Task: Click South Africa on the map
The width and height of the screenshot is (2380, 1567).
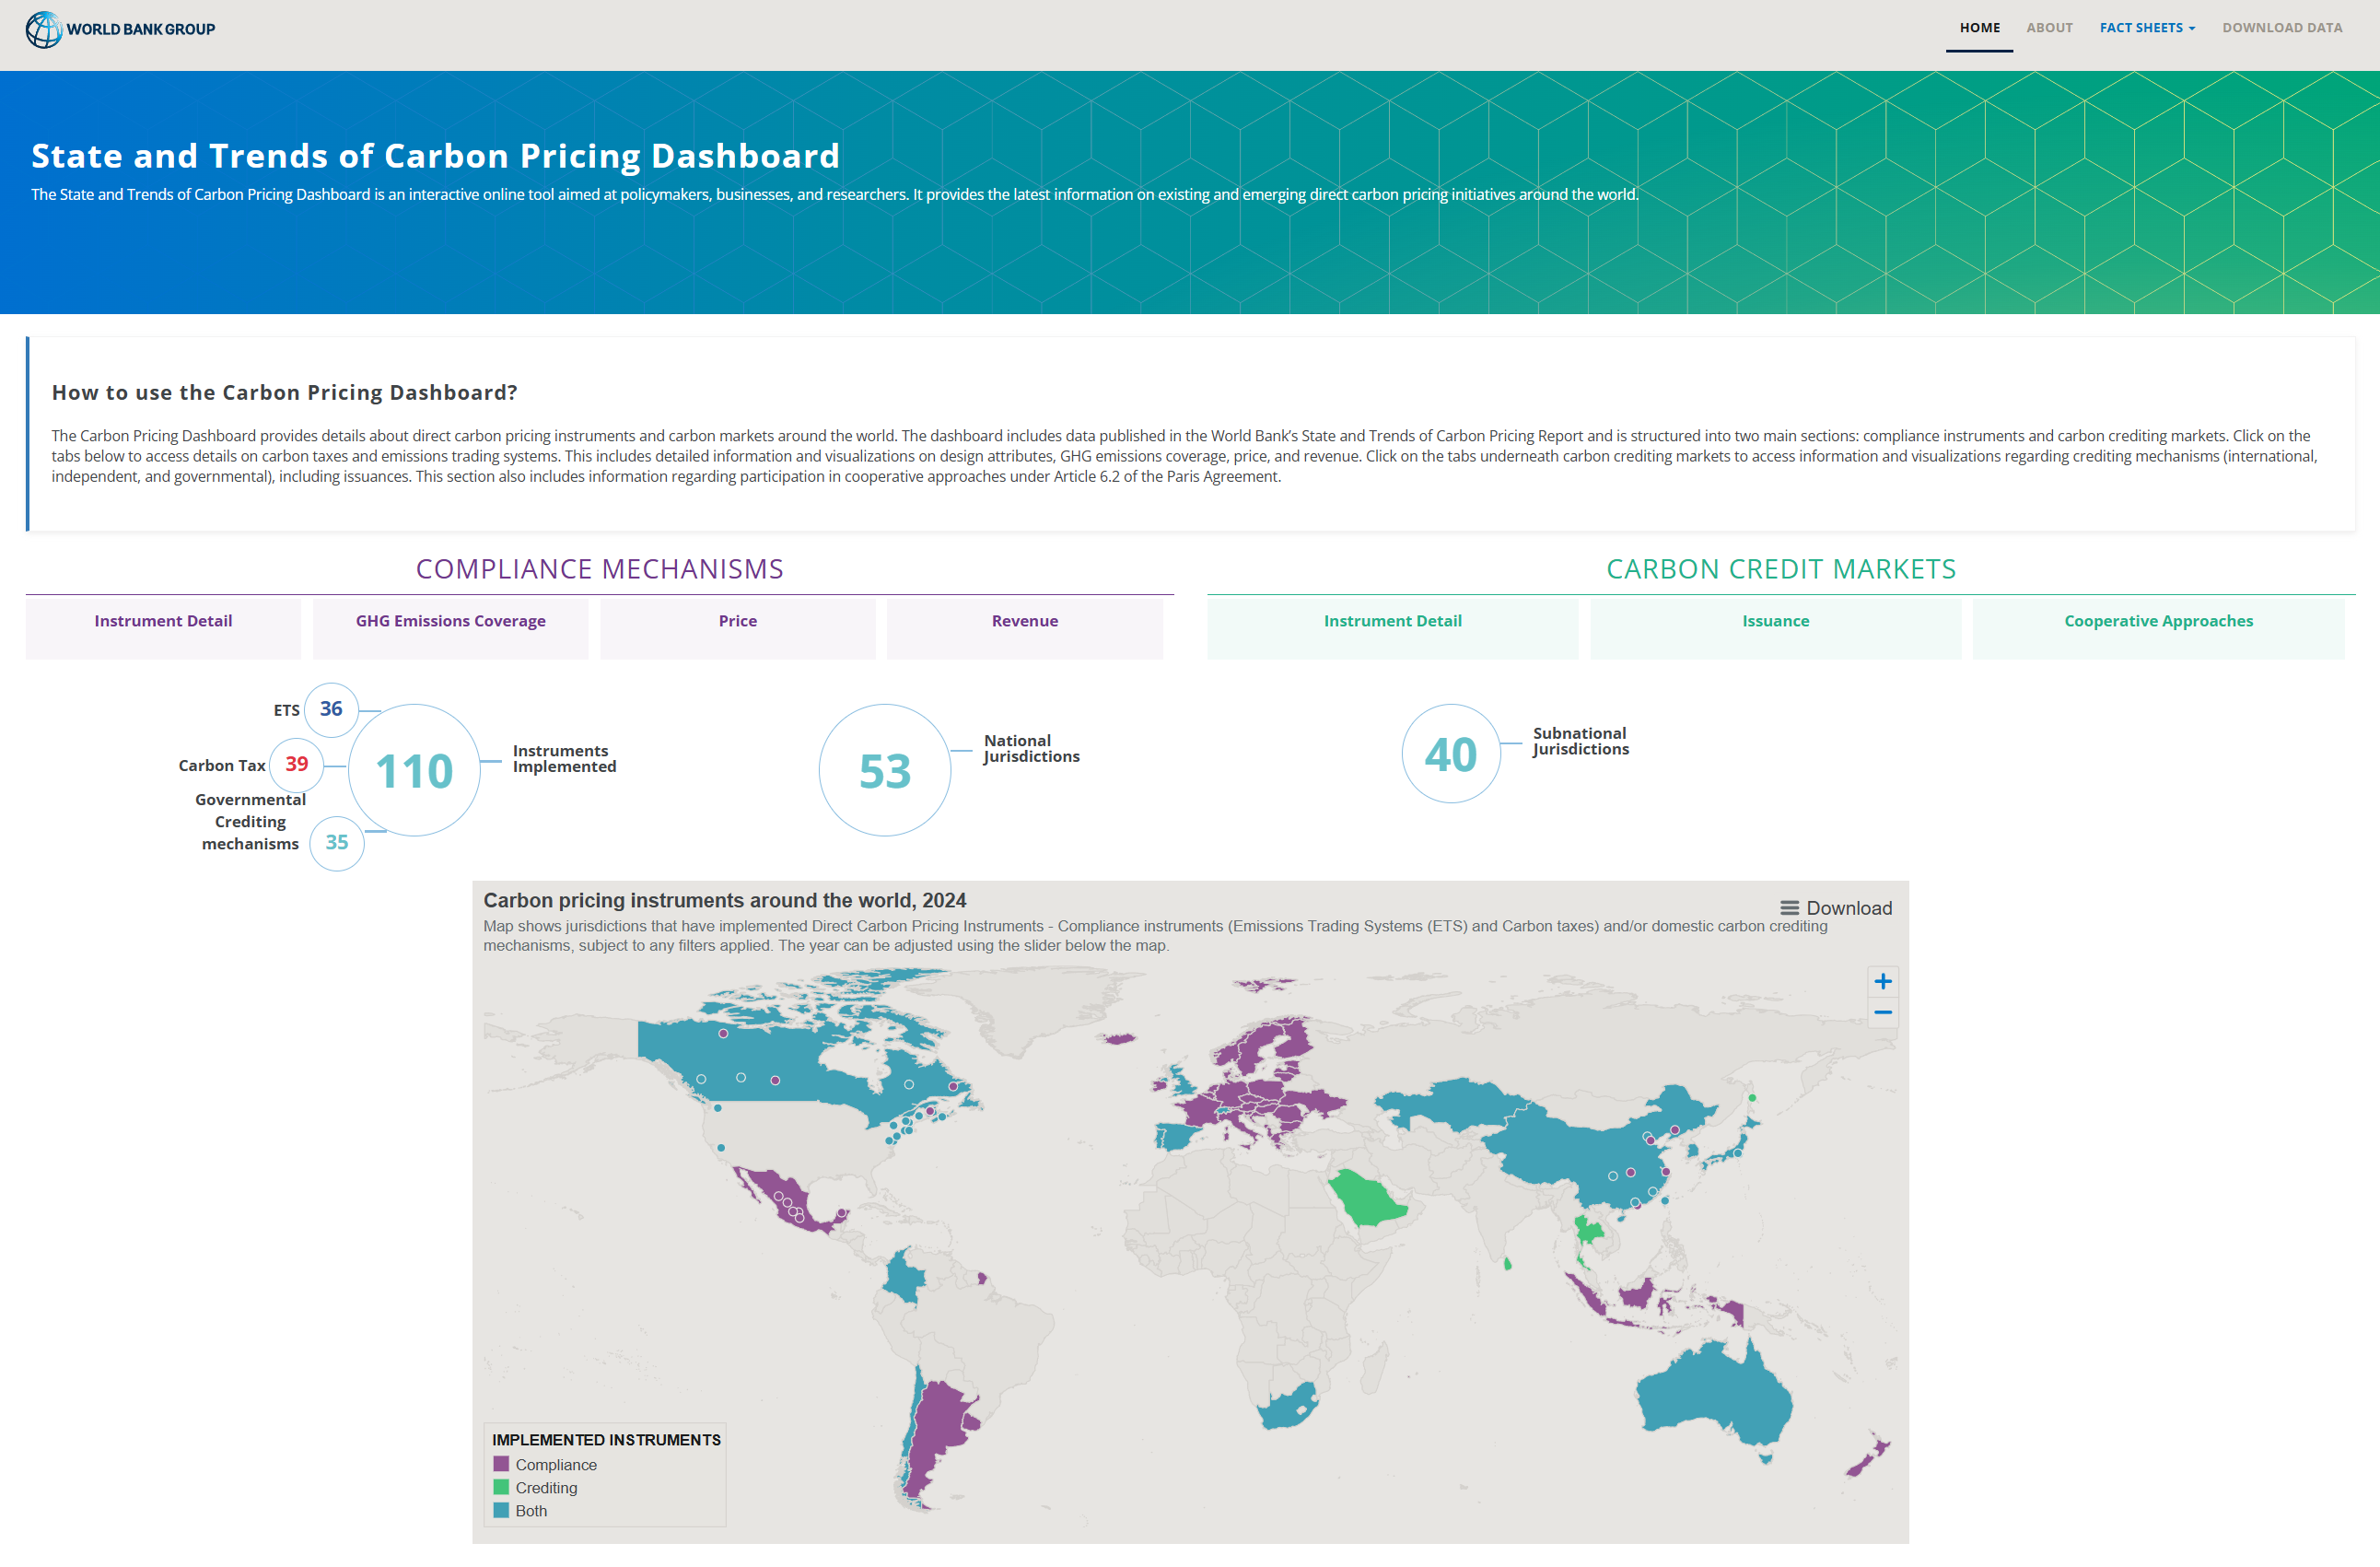Action: tap(1288, 1408)
